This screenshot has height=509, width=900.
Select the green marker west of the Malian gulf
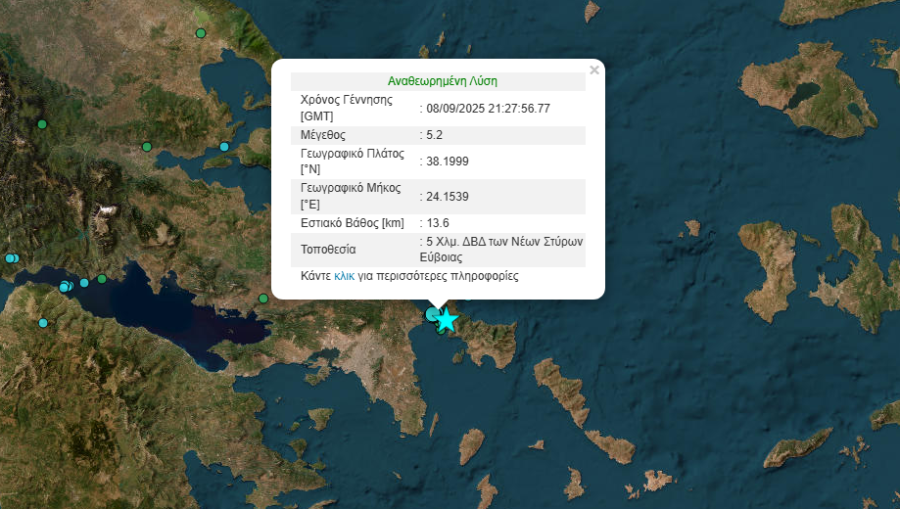(x=147, y=147)
